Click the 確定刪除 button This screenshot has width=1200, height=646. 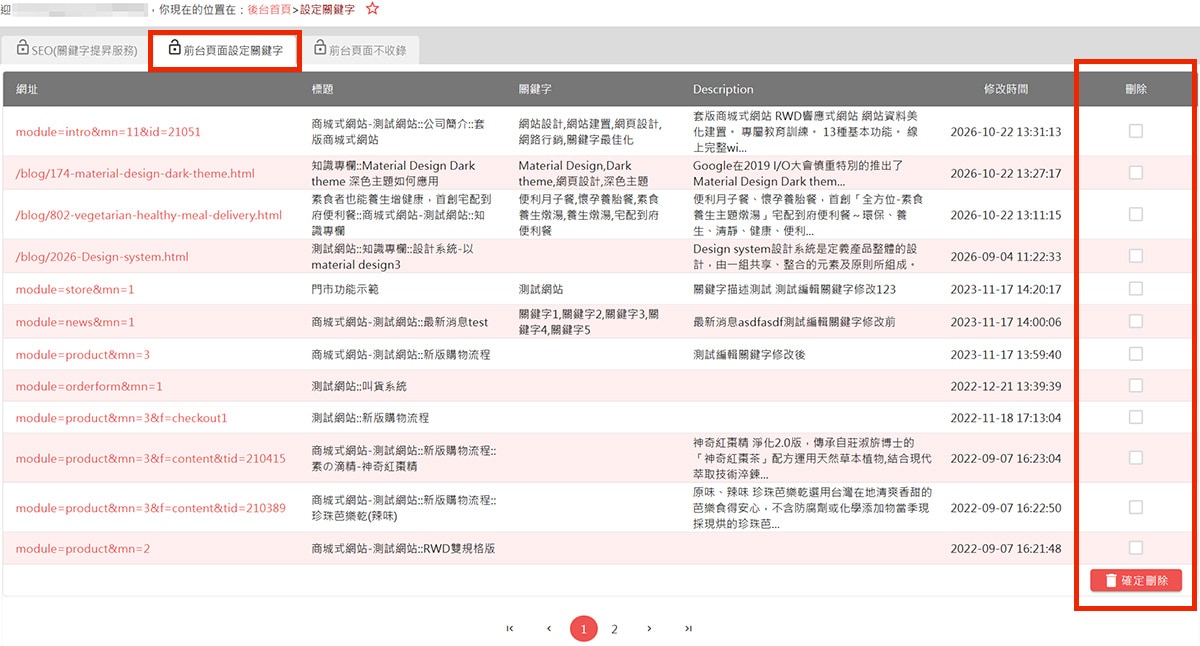[x=1136, y=580]
